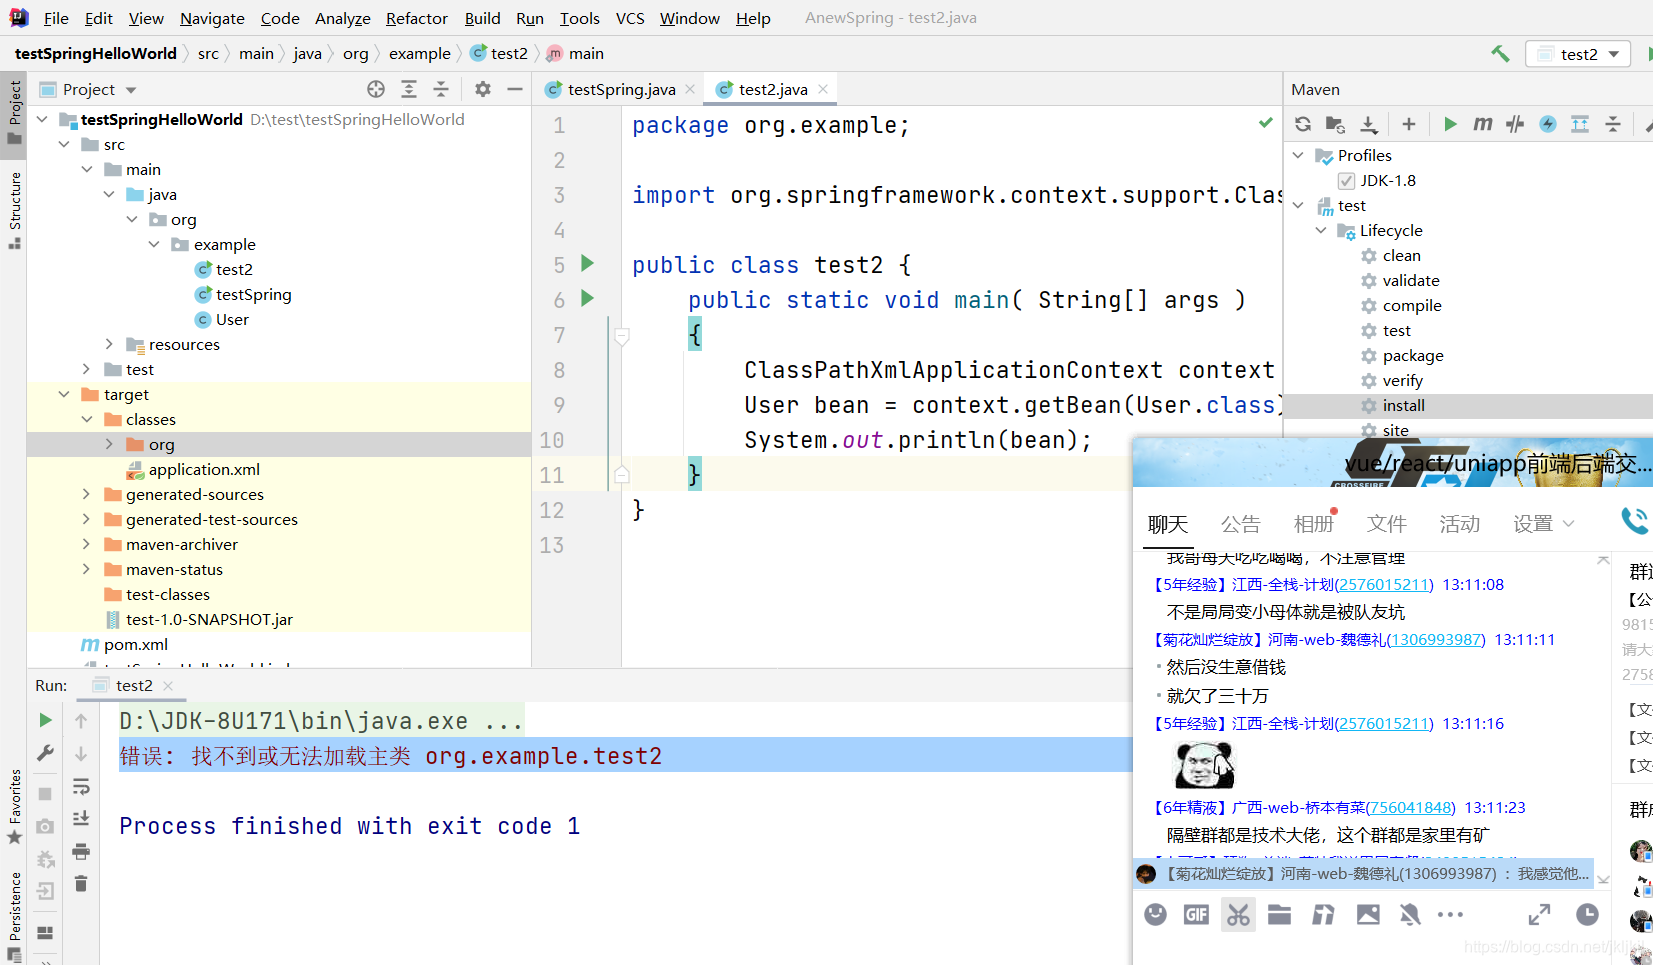
Task: Expand maven-archiver folder
Action: click(86, 544)
